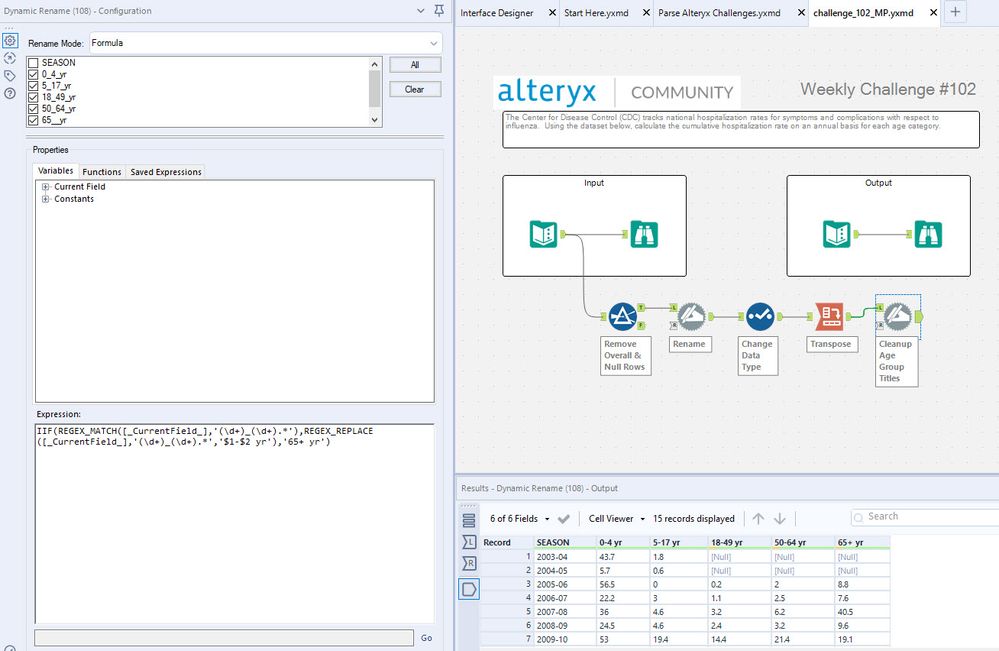Image resolution: width=999 pixels, height=651 pixels.
Task: Check the SEASON field checkbox
Action: (35, 63)
